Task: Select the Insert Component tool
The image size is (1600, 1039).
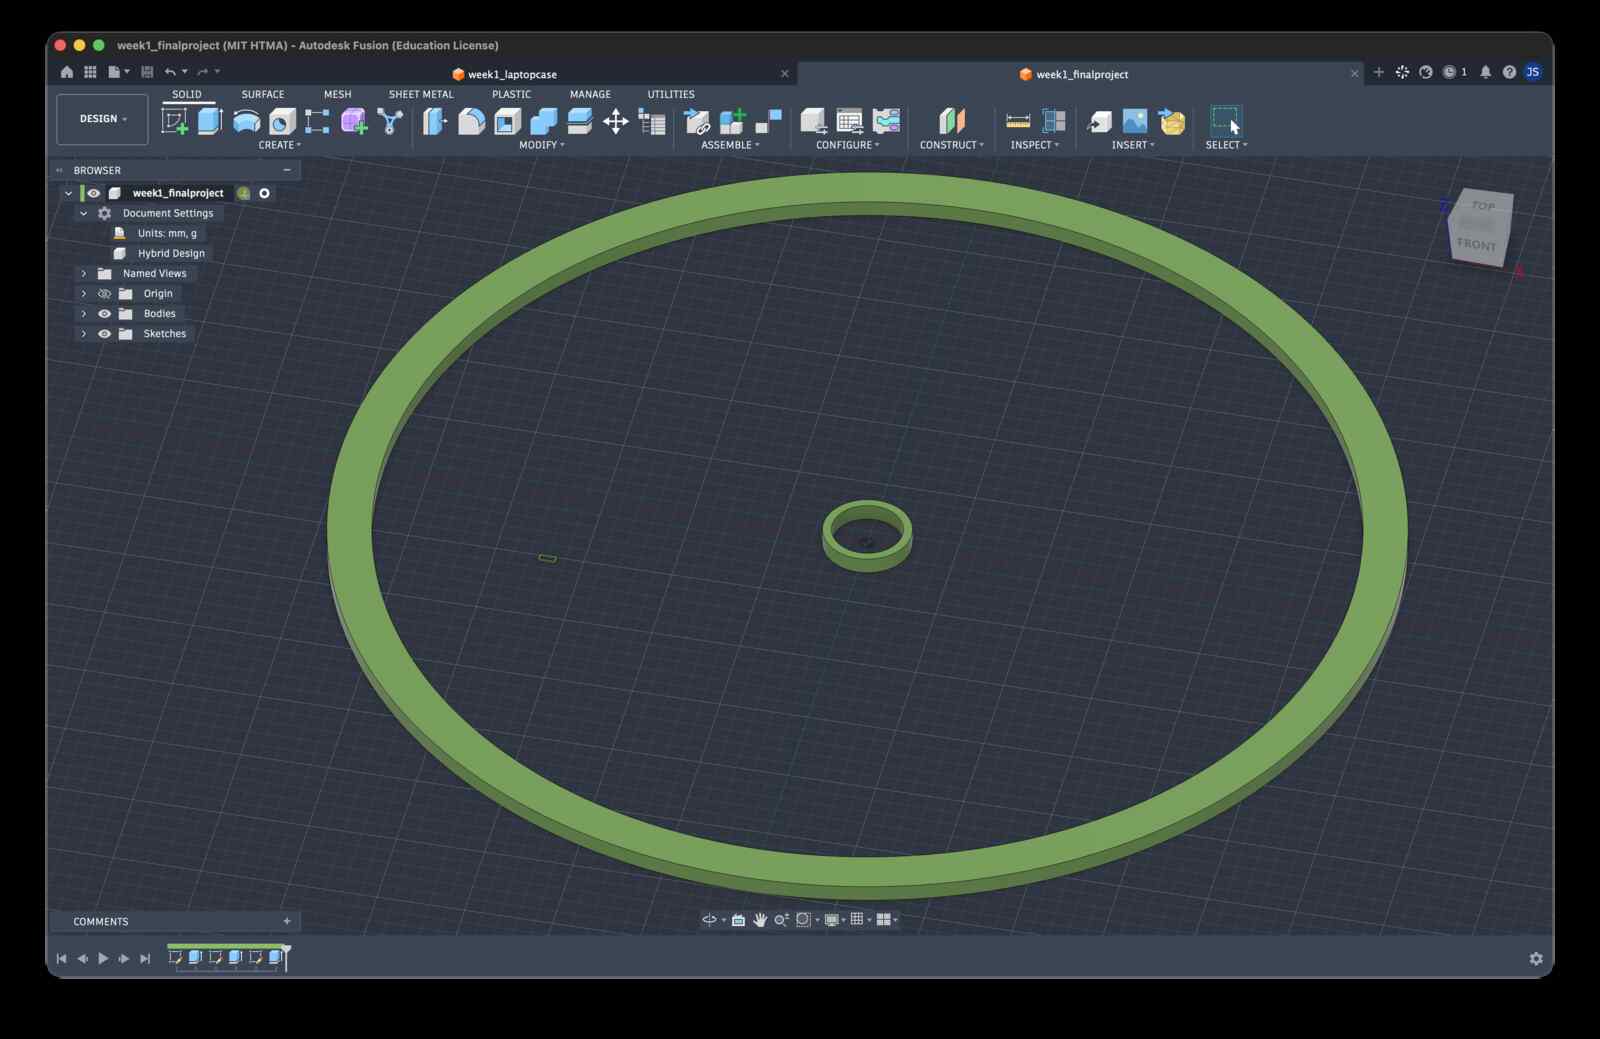Action: 697,121
